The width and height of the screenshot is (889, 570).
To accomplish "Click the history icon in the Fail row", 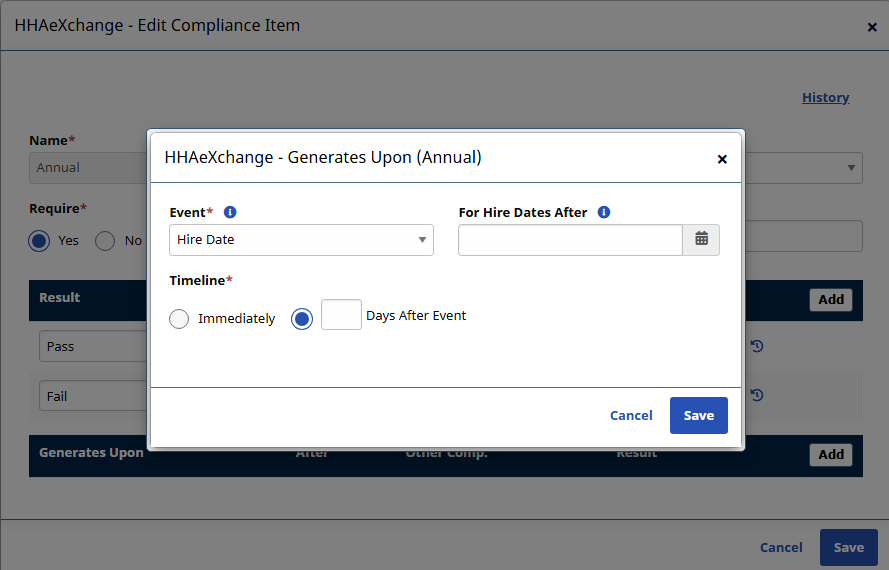I will tap(757, 396).
